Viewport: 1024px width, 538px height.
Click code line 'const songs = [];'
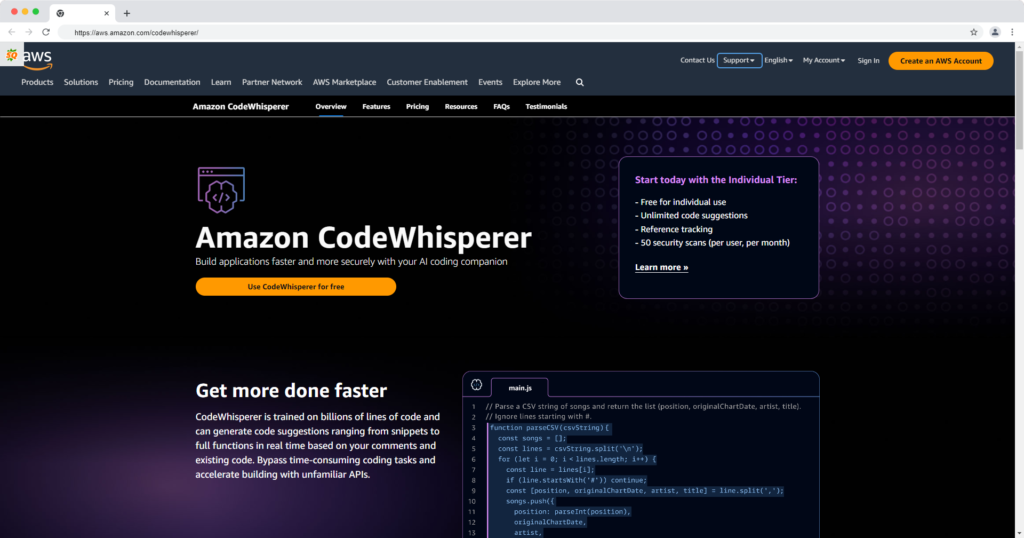click(x=532, y=438)
